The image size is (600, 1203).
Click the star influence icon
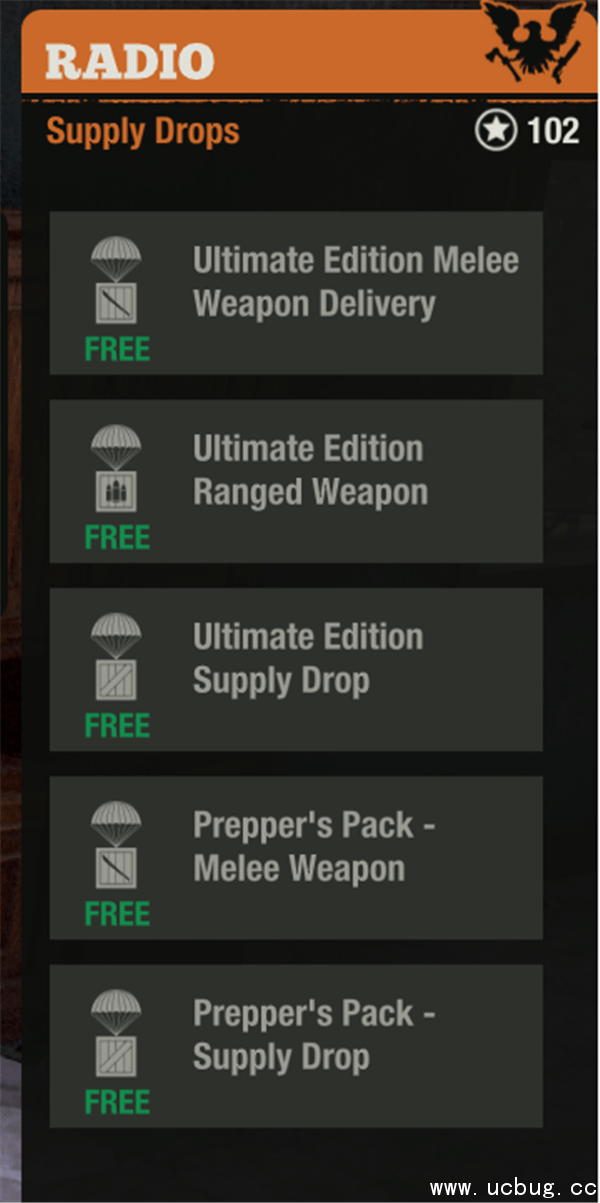click(496, 131)
